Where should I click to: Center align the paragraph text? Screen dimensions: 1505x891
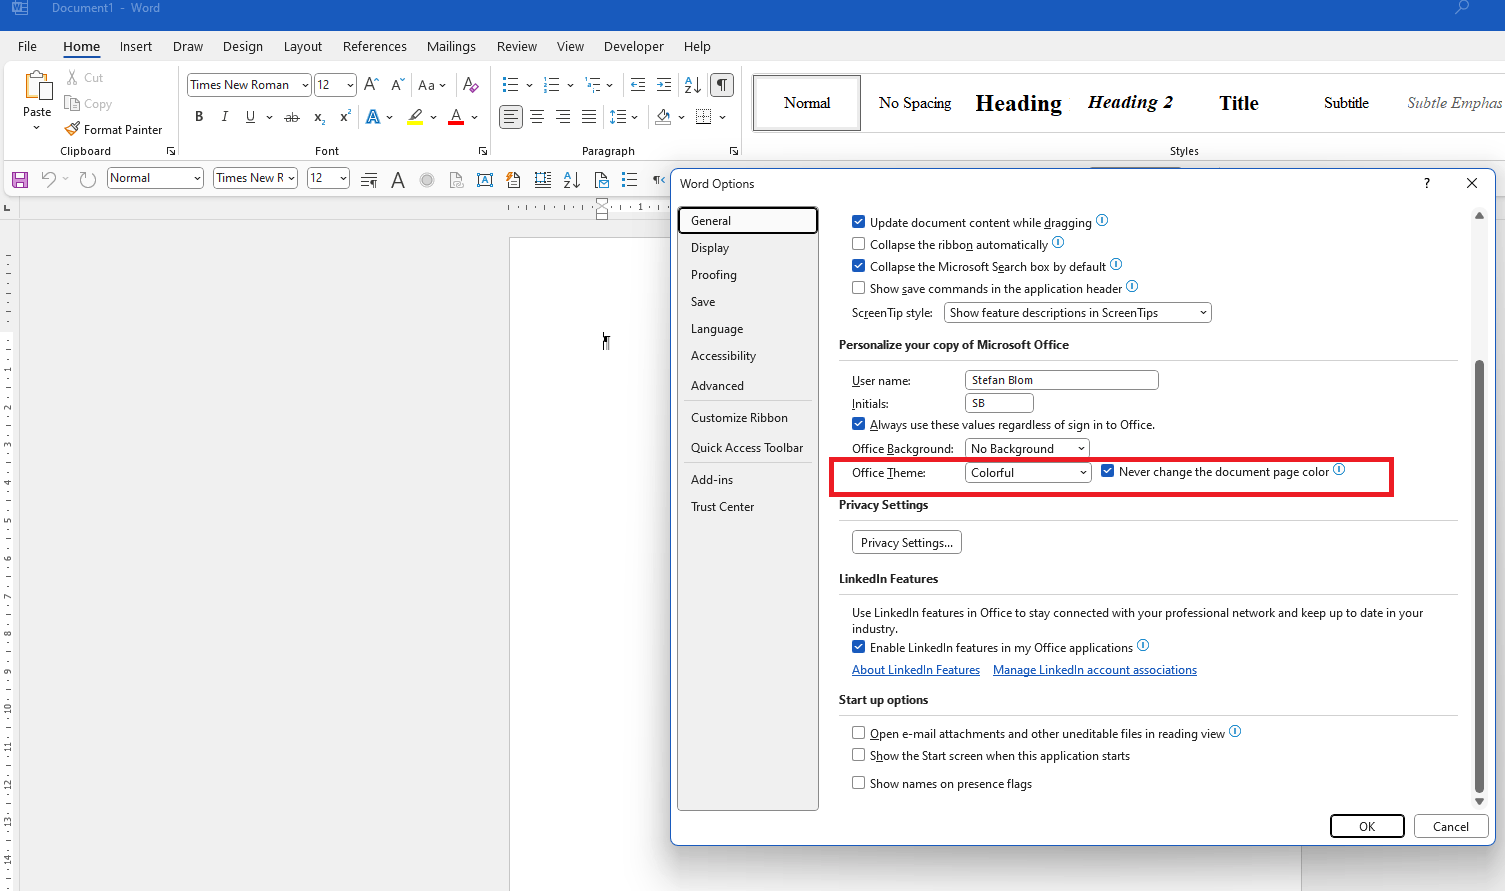click(x=537, y=117)
